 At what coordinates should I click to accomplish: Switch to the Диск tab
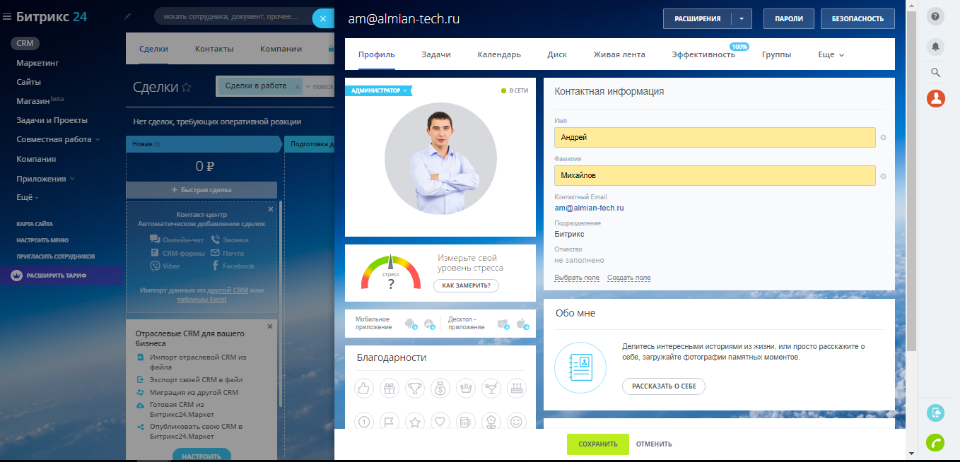click(x=557, y=54)
